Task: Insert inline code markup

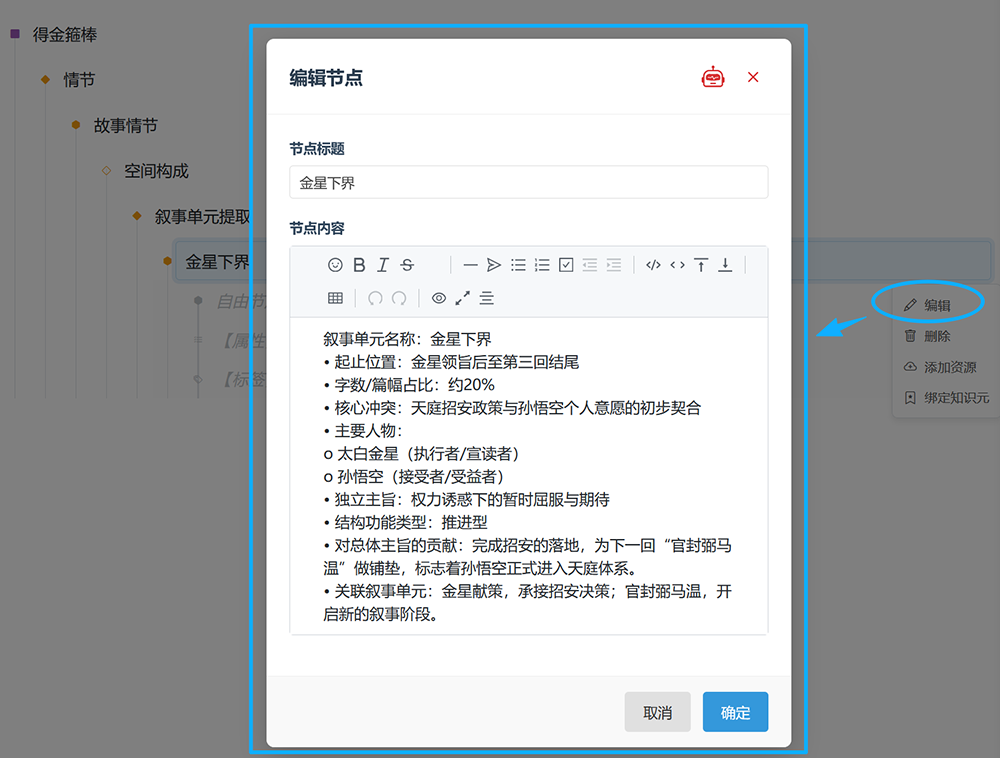Action: point(677,265)
